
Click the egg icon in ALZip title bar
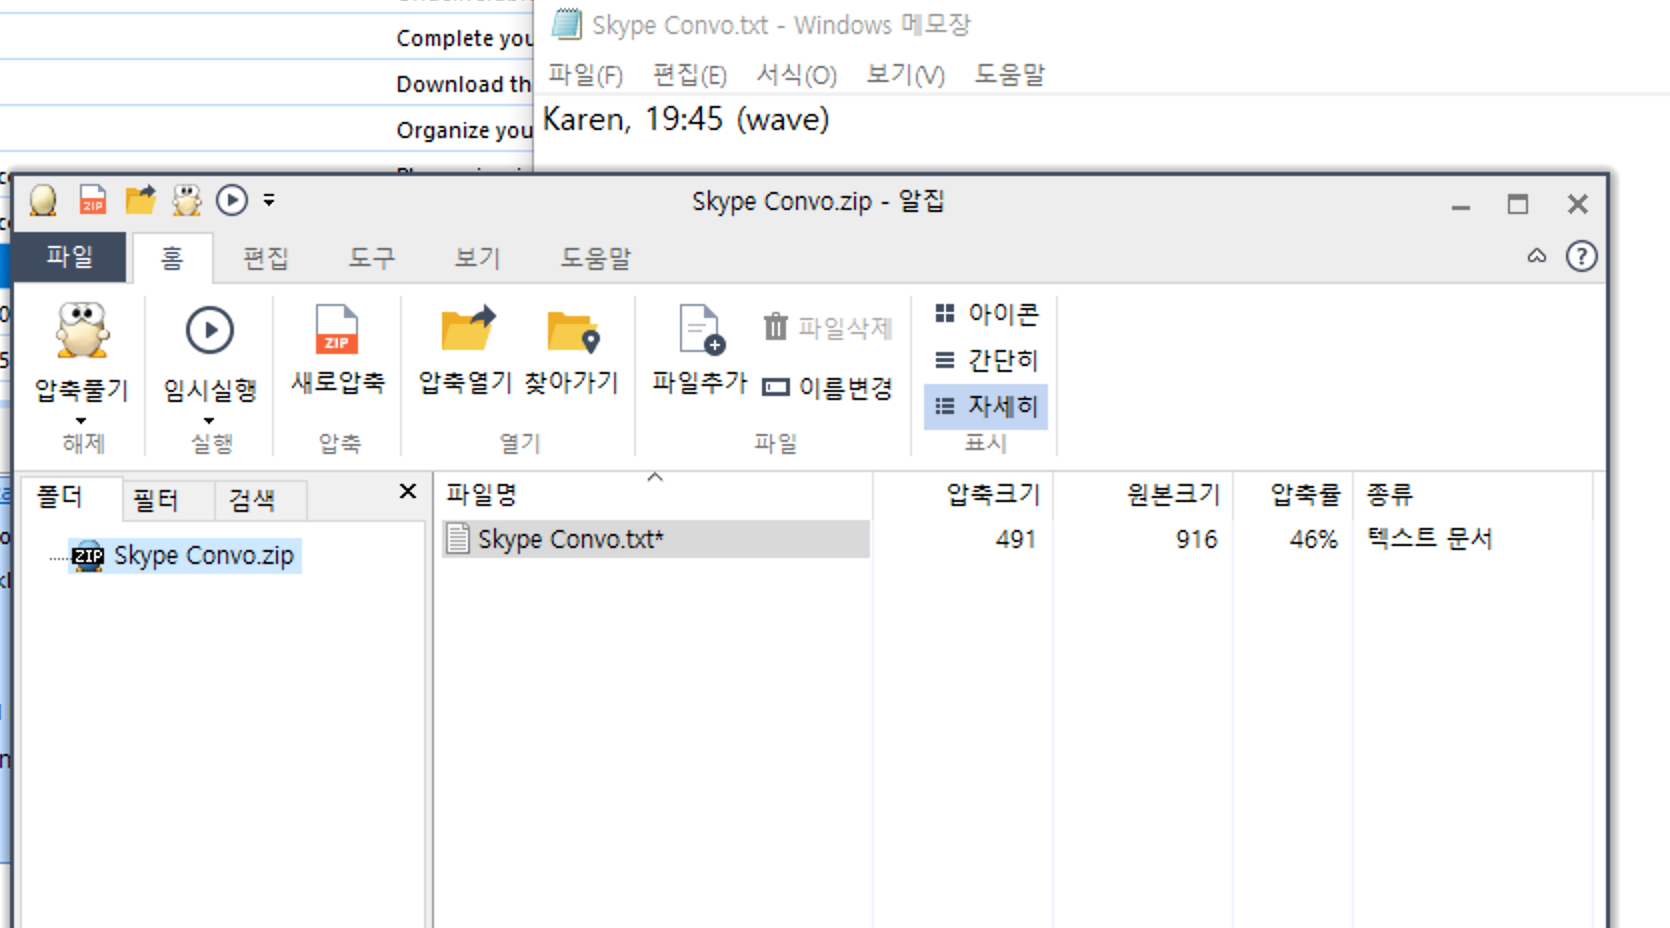43,201
